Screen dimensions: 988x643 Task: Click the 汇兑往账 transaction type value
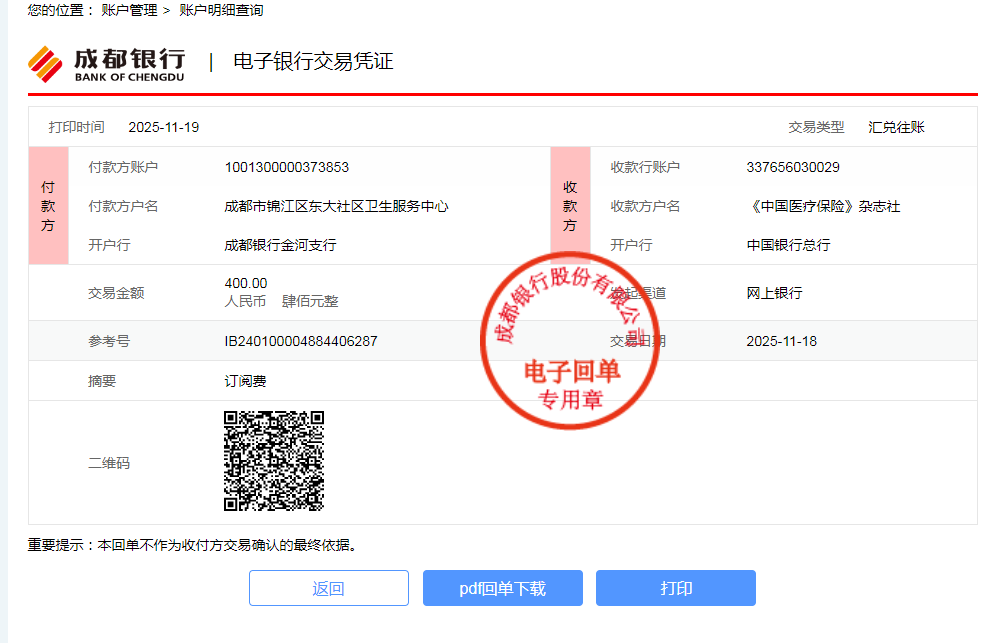tap(896, 127)
